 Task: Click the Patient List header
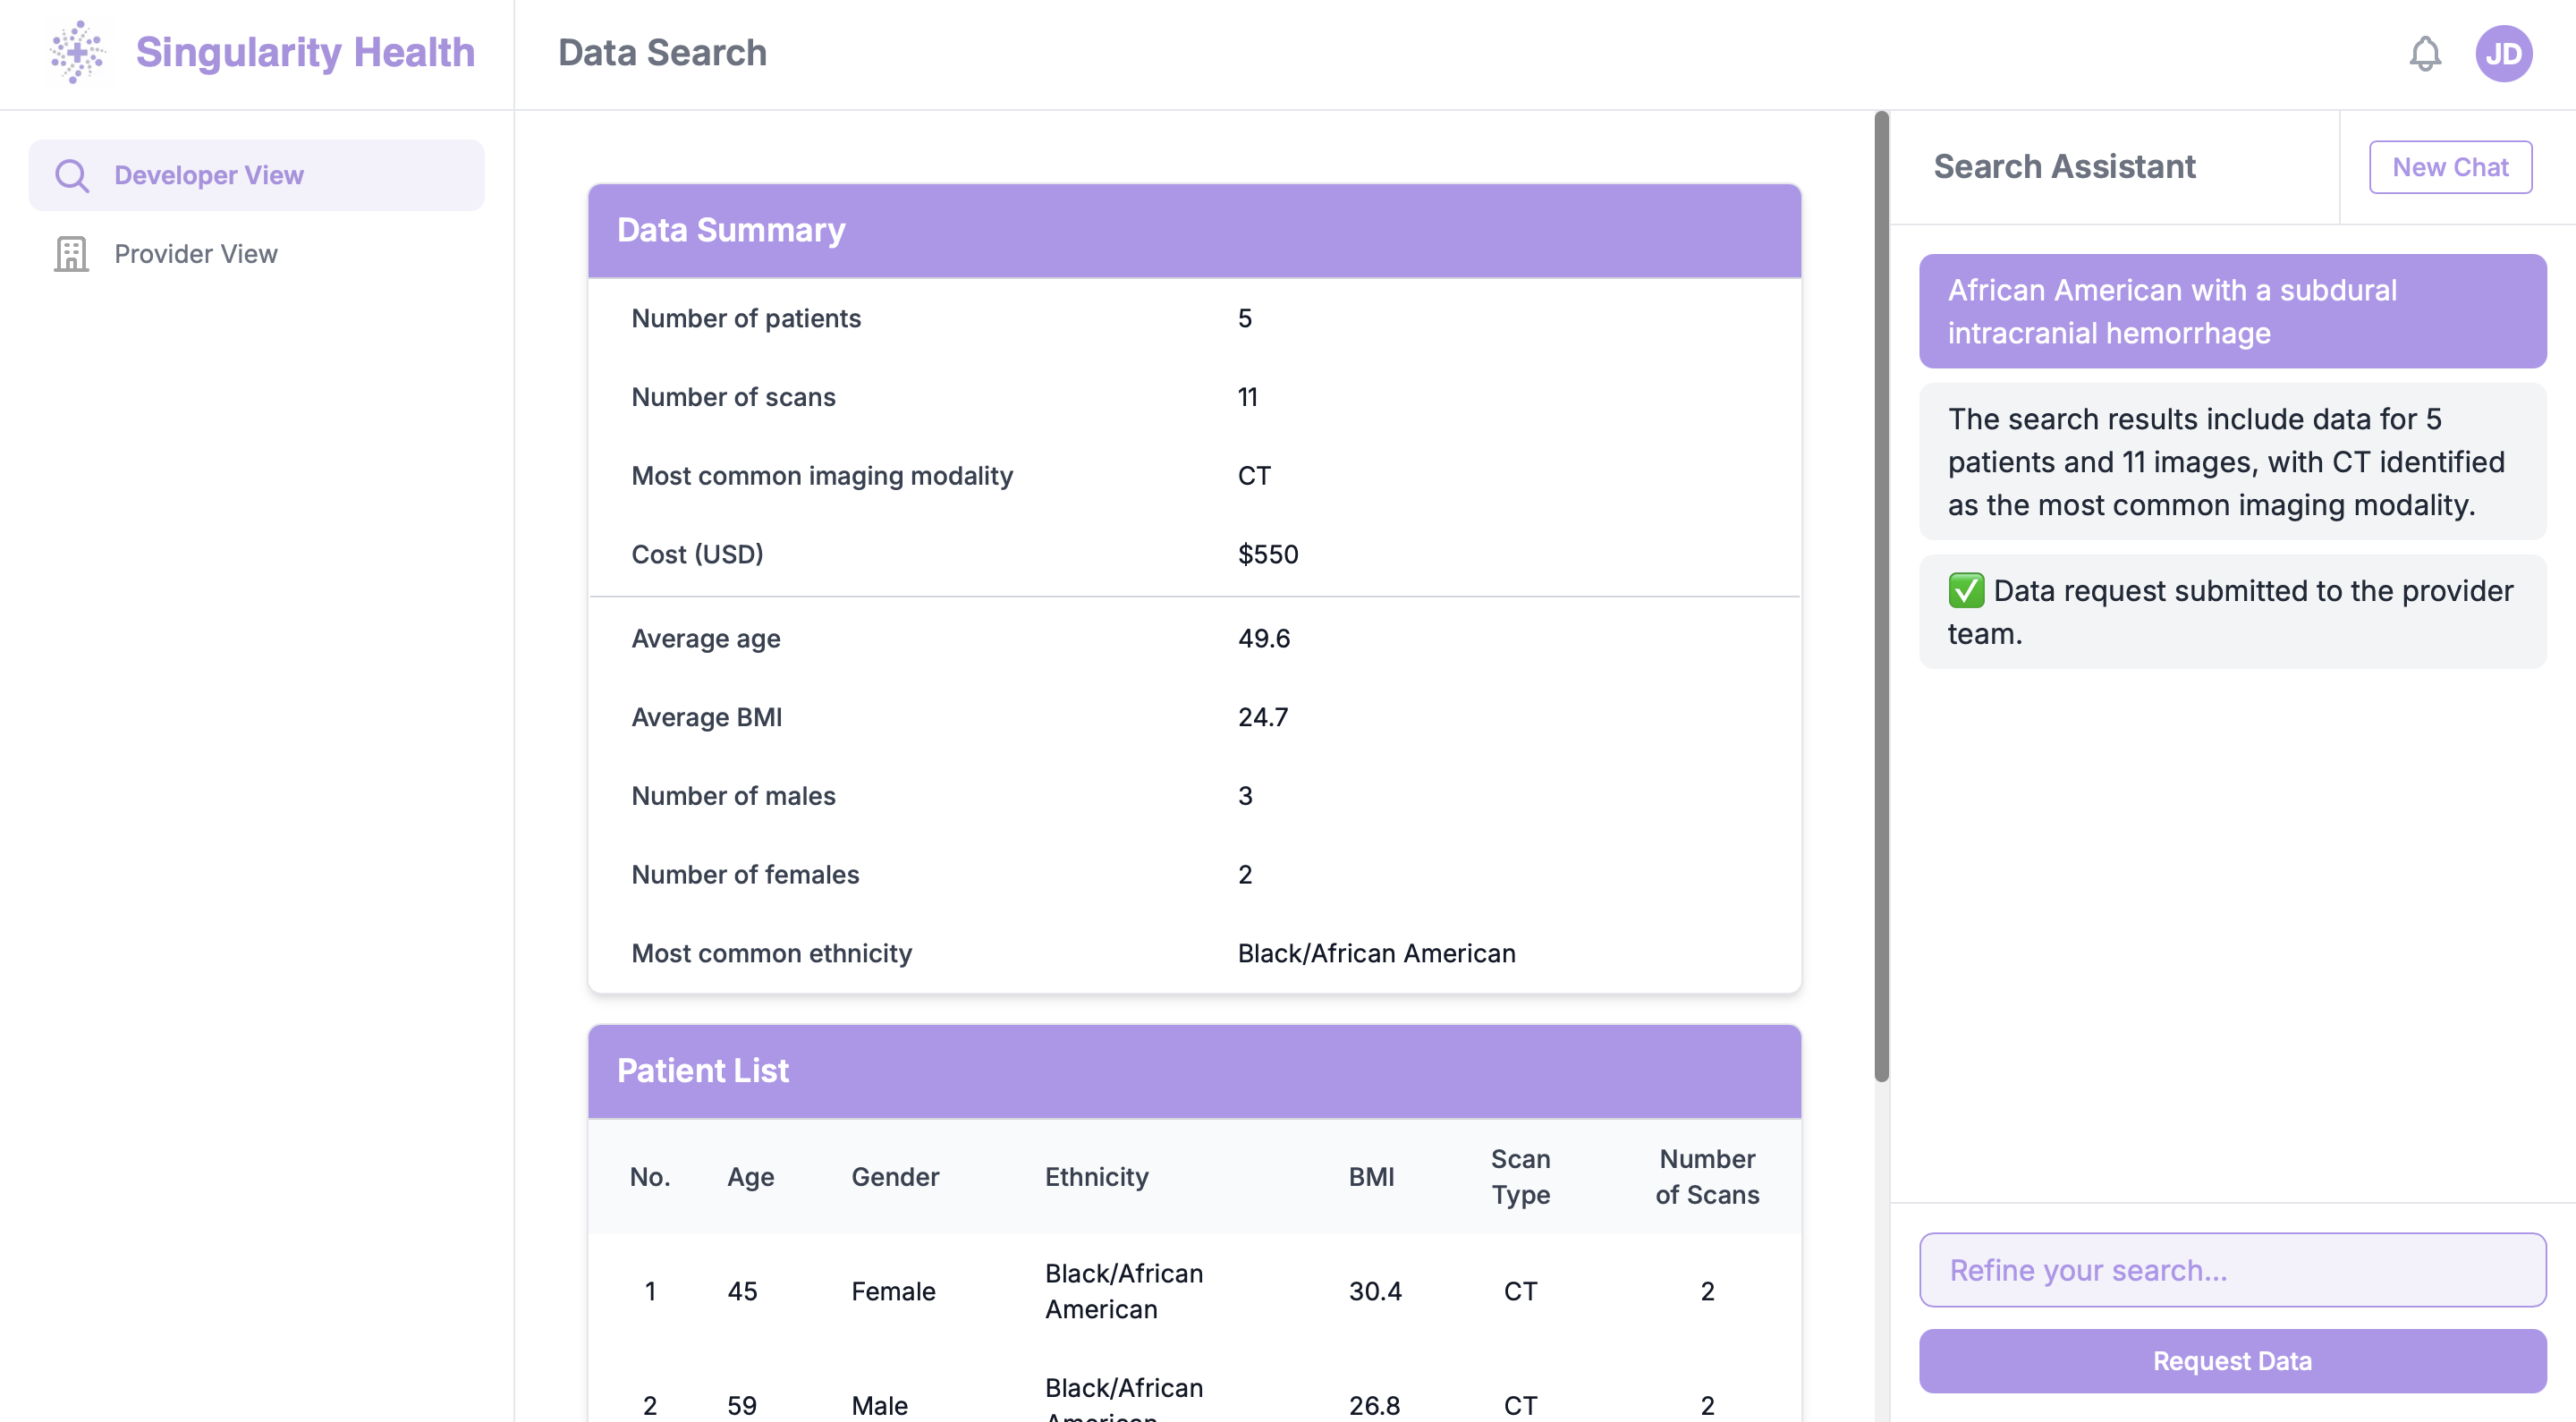tap(1194, 1070)
